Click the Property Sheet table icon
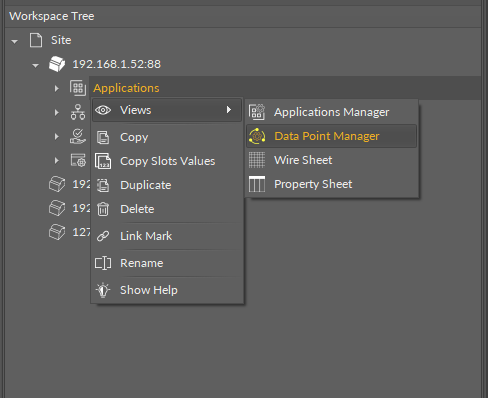 (x=257, y=184)
